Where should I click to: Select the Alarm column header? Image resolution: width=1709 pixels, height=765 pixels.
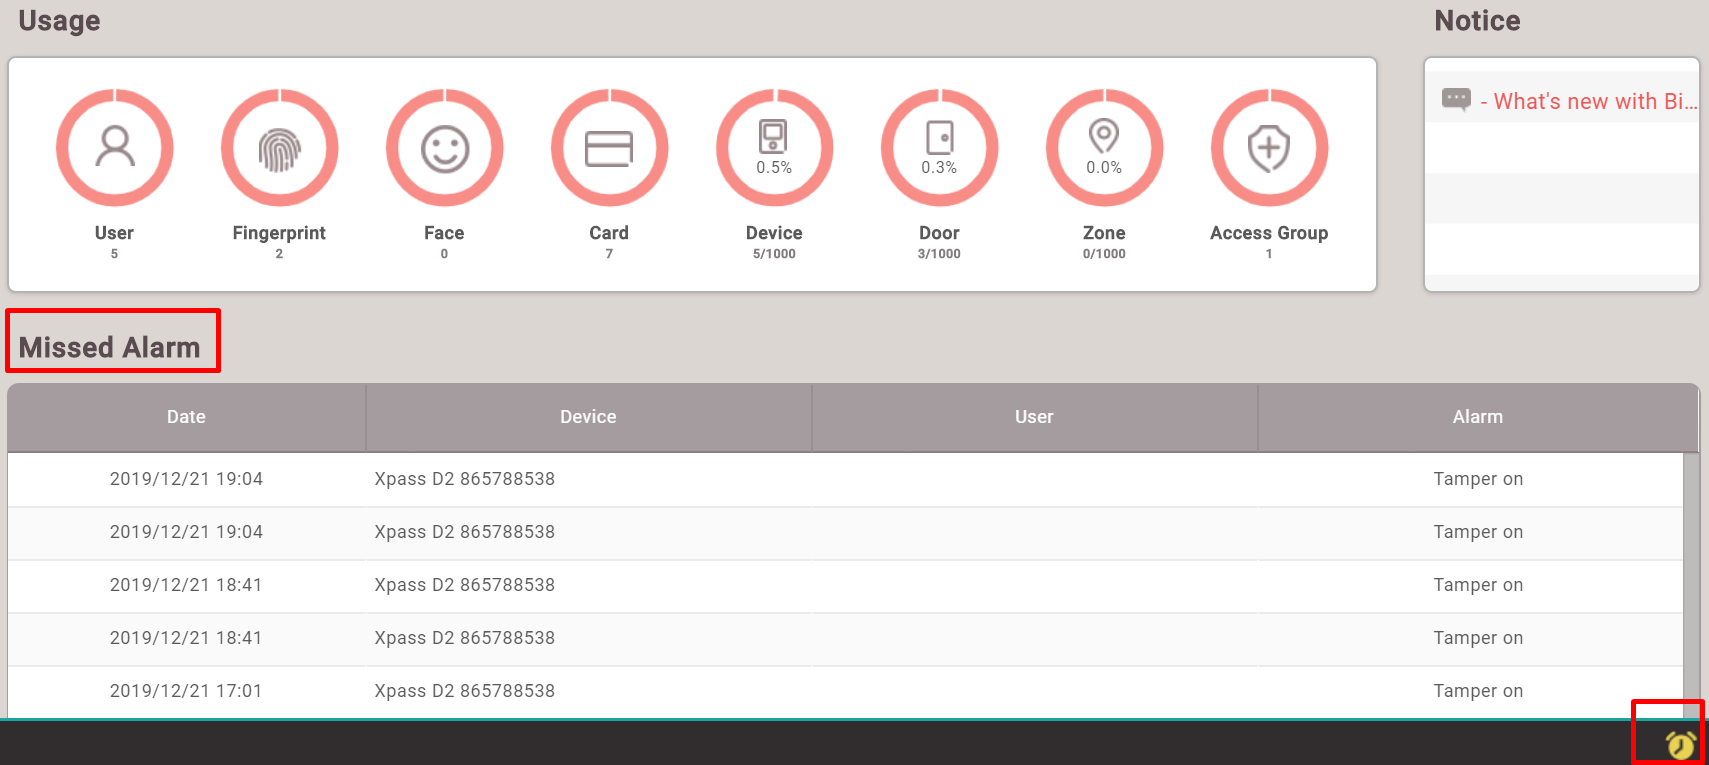tap(1477, 417)
